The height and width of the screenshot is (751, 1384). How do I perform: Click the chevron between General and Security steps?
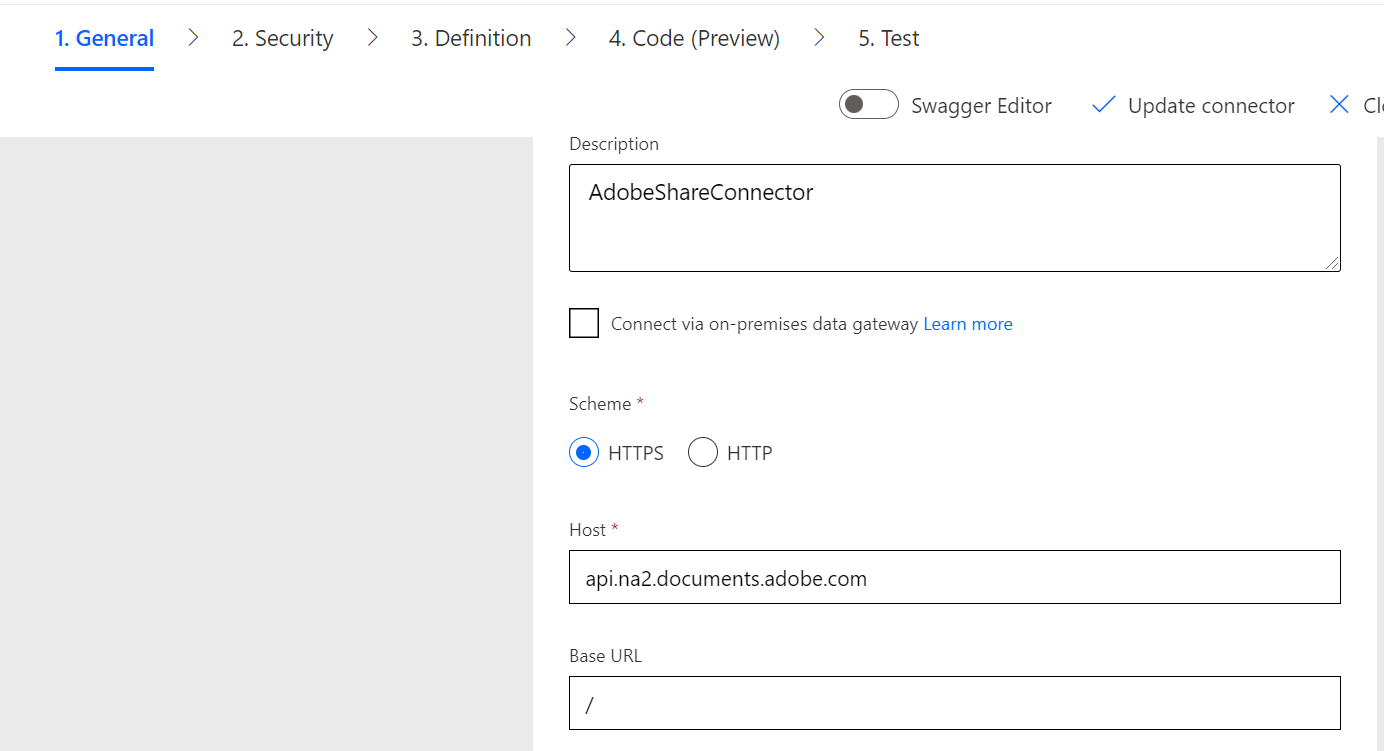tap(192, 37)
